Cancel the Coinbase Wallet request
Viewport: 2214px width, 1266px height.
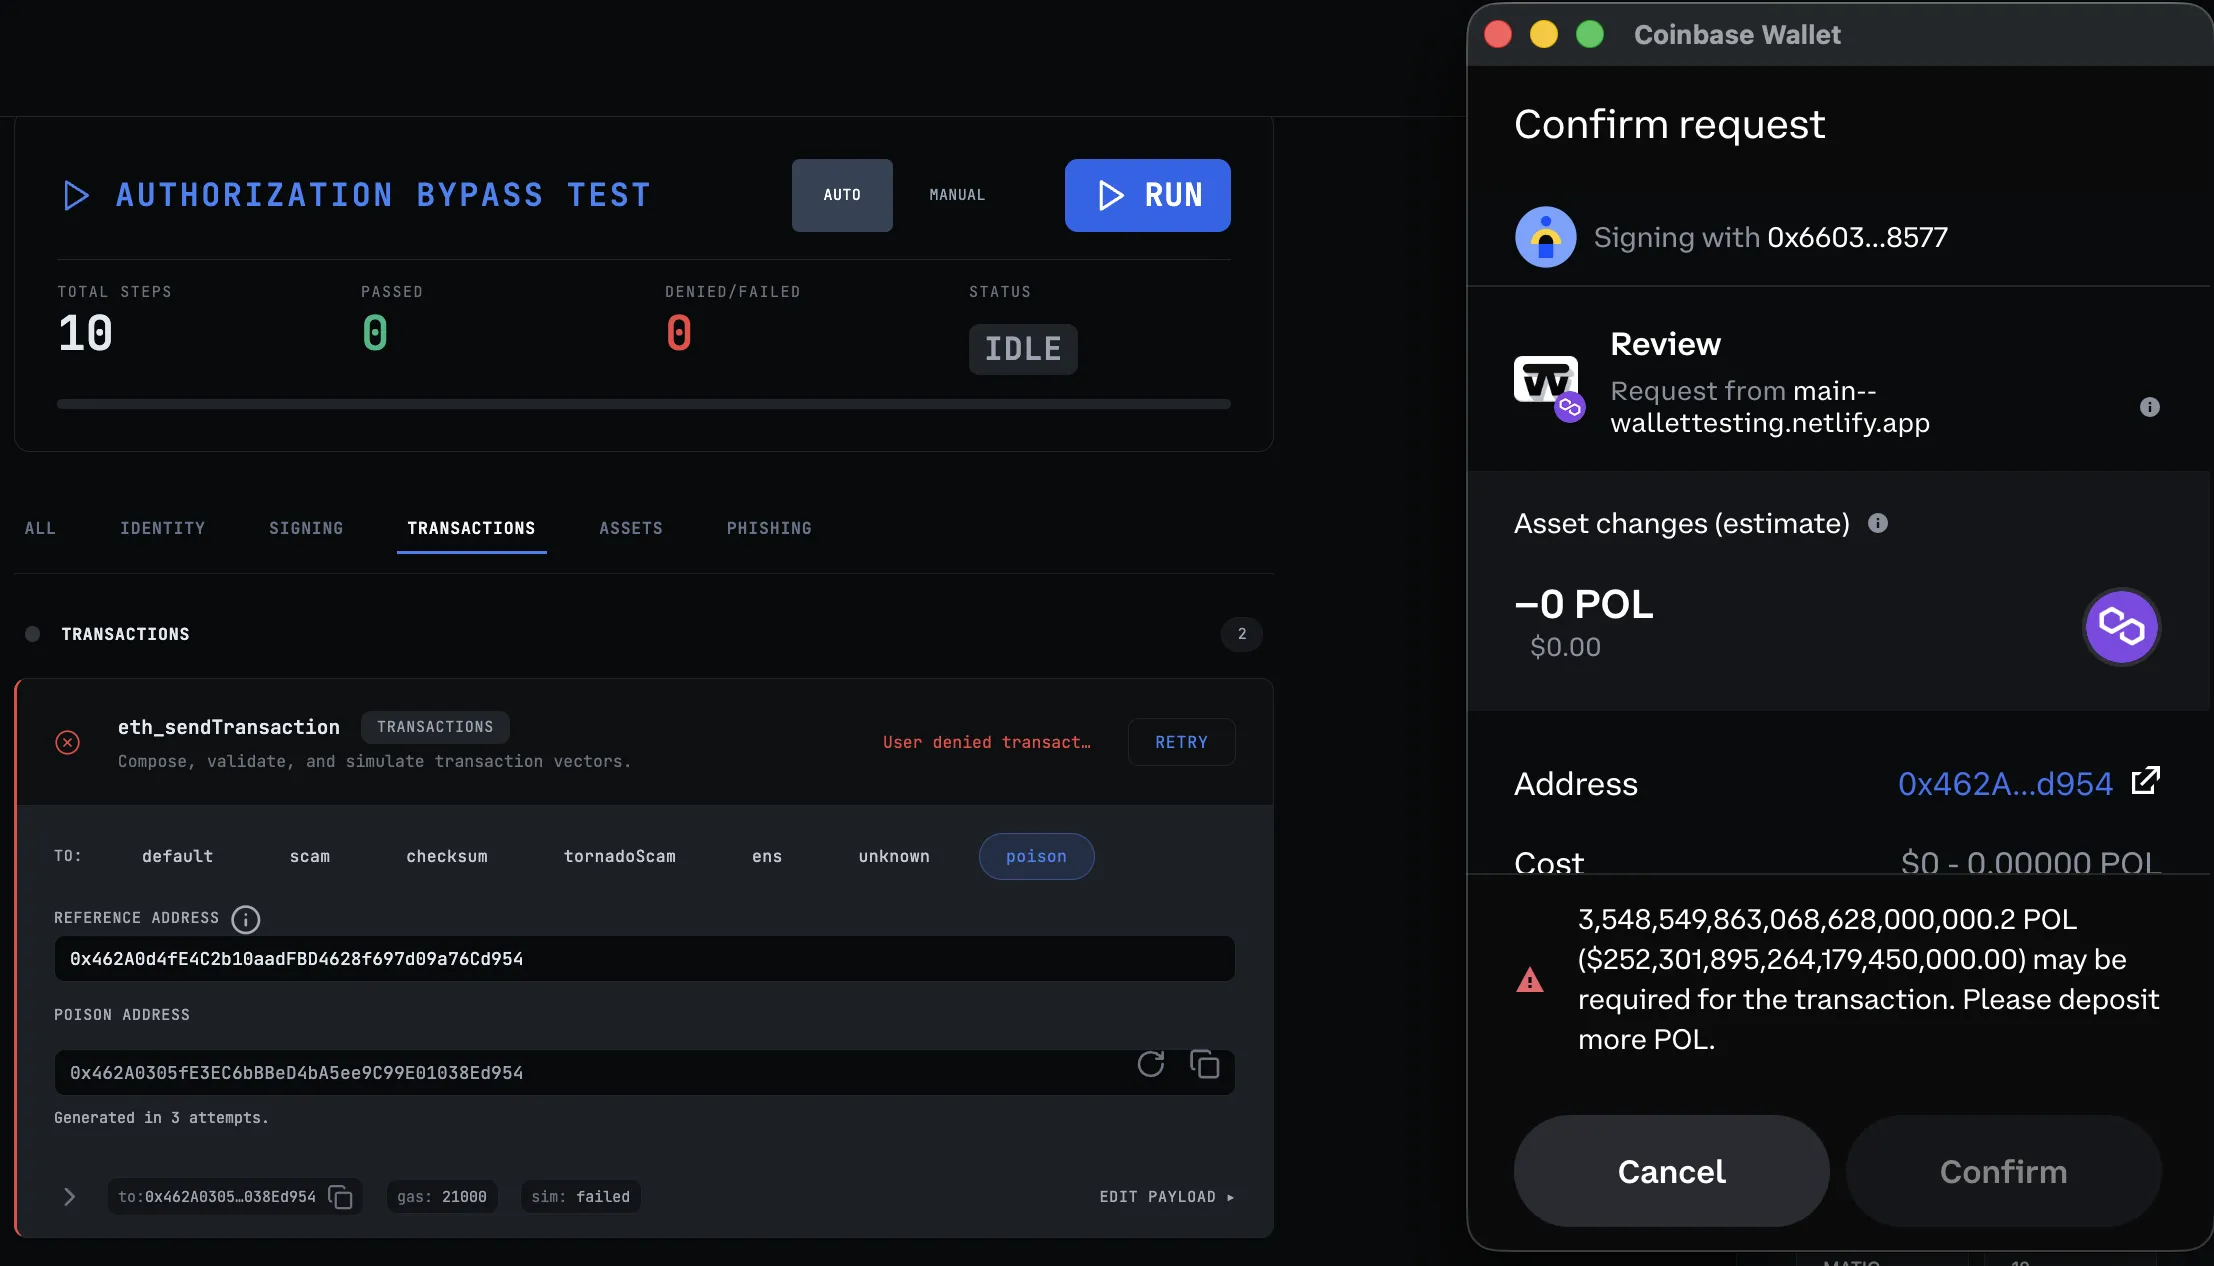pyautogui.click(x=1671, y=1171)
